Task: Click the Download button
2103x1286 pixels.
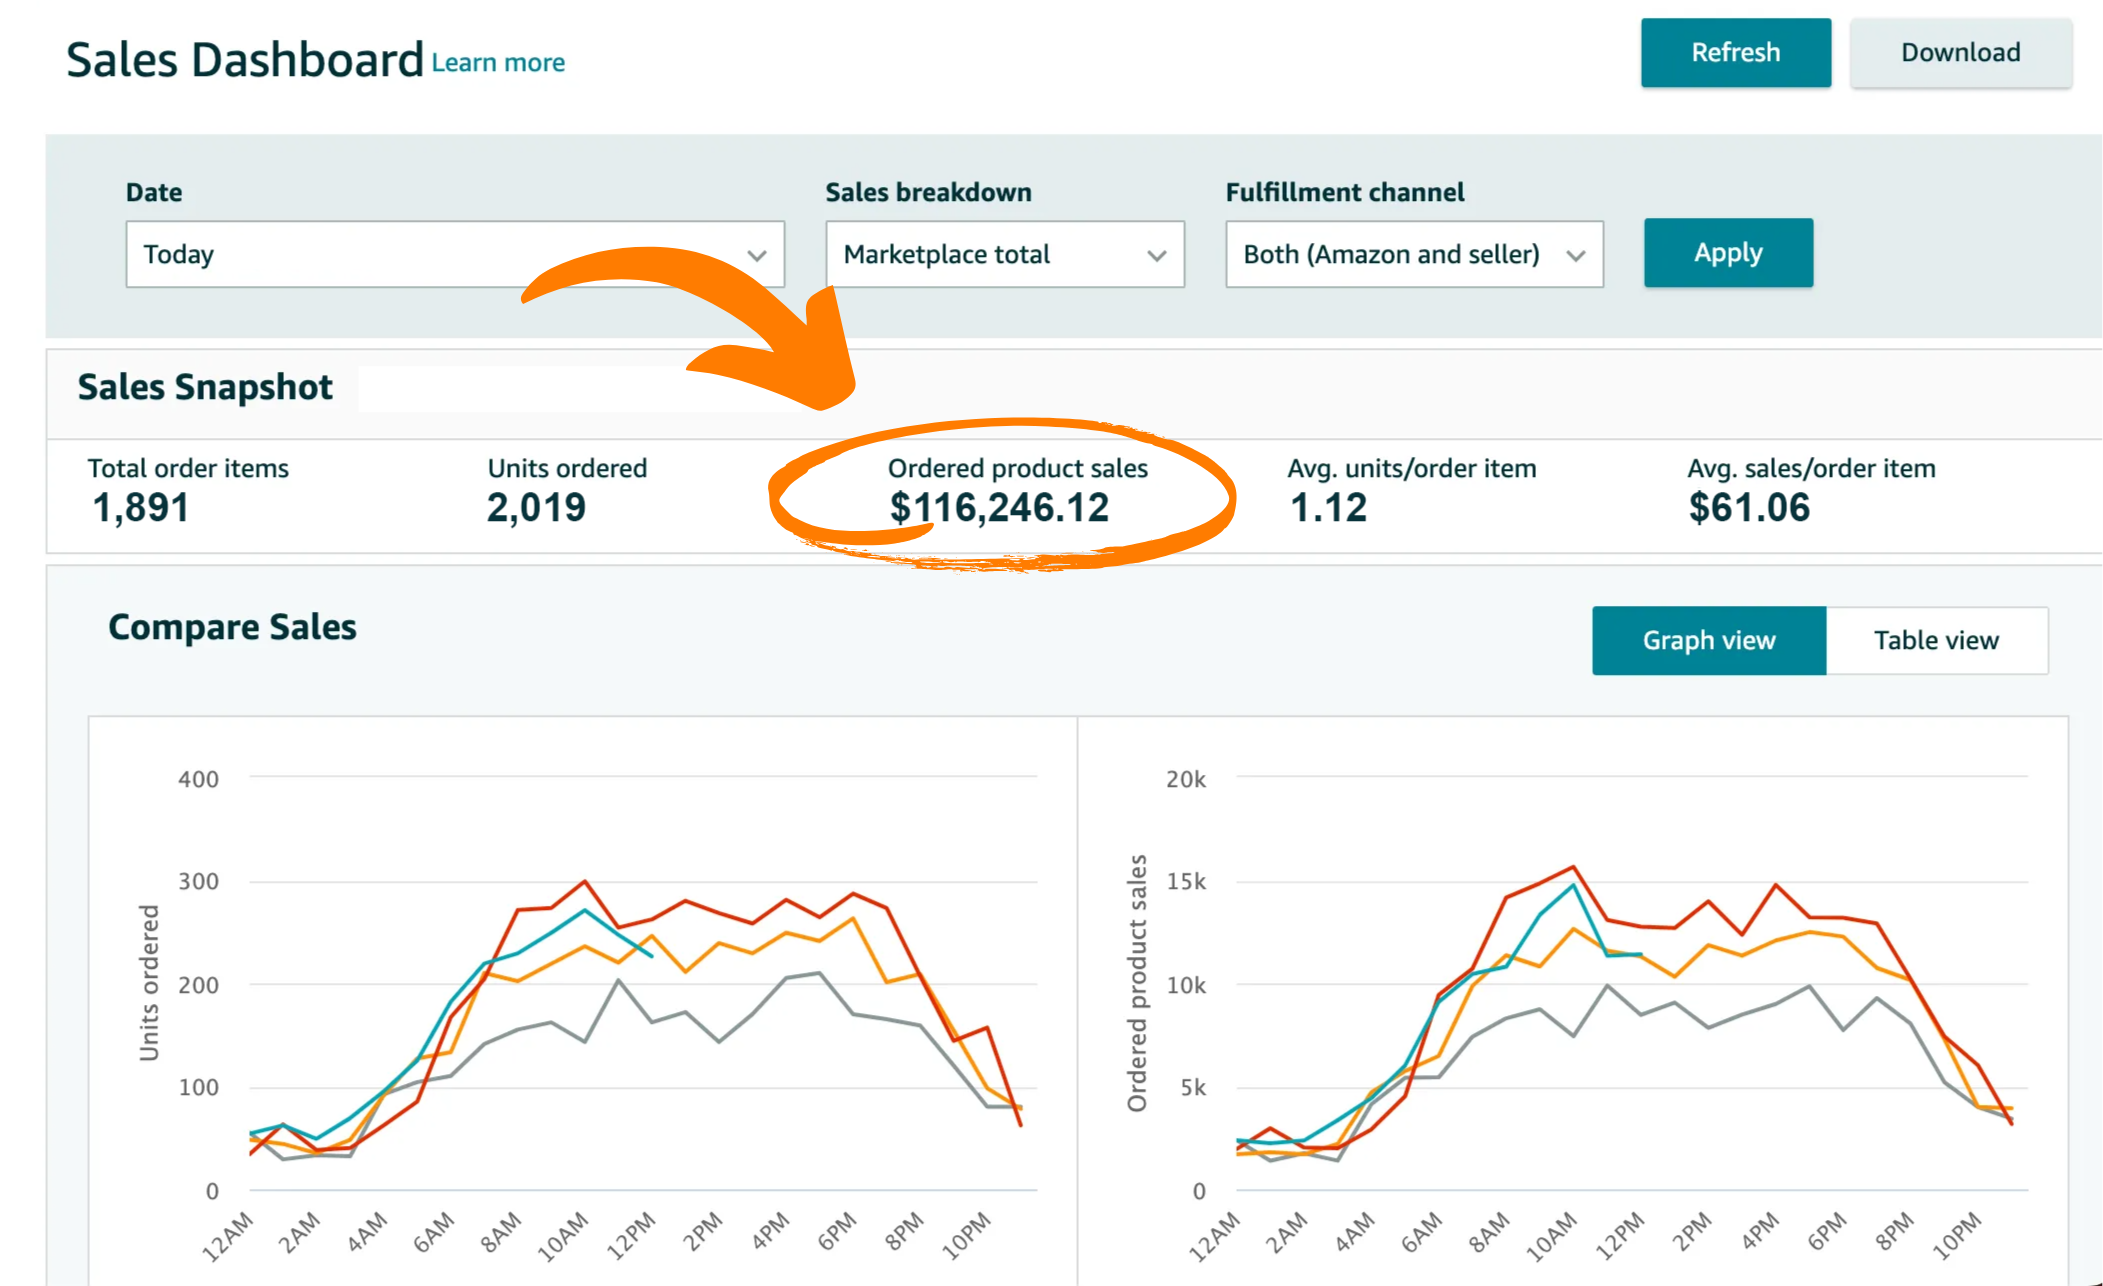Action: (x=1960, y=53)
